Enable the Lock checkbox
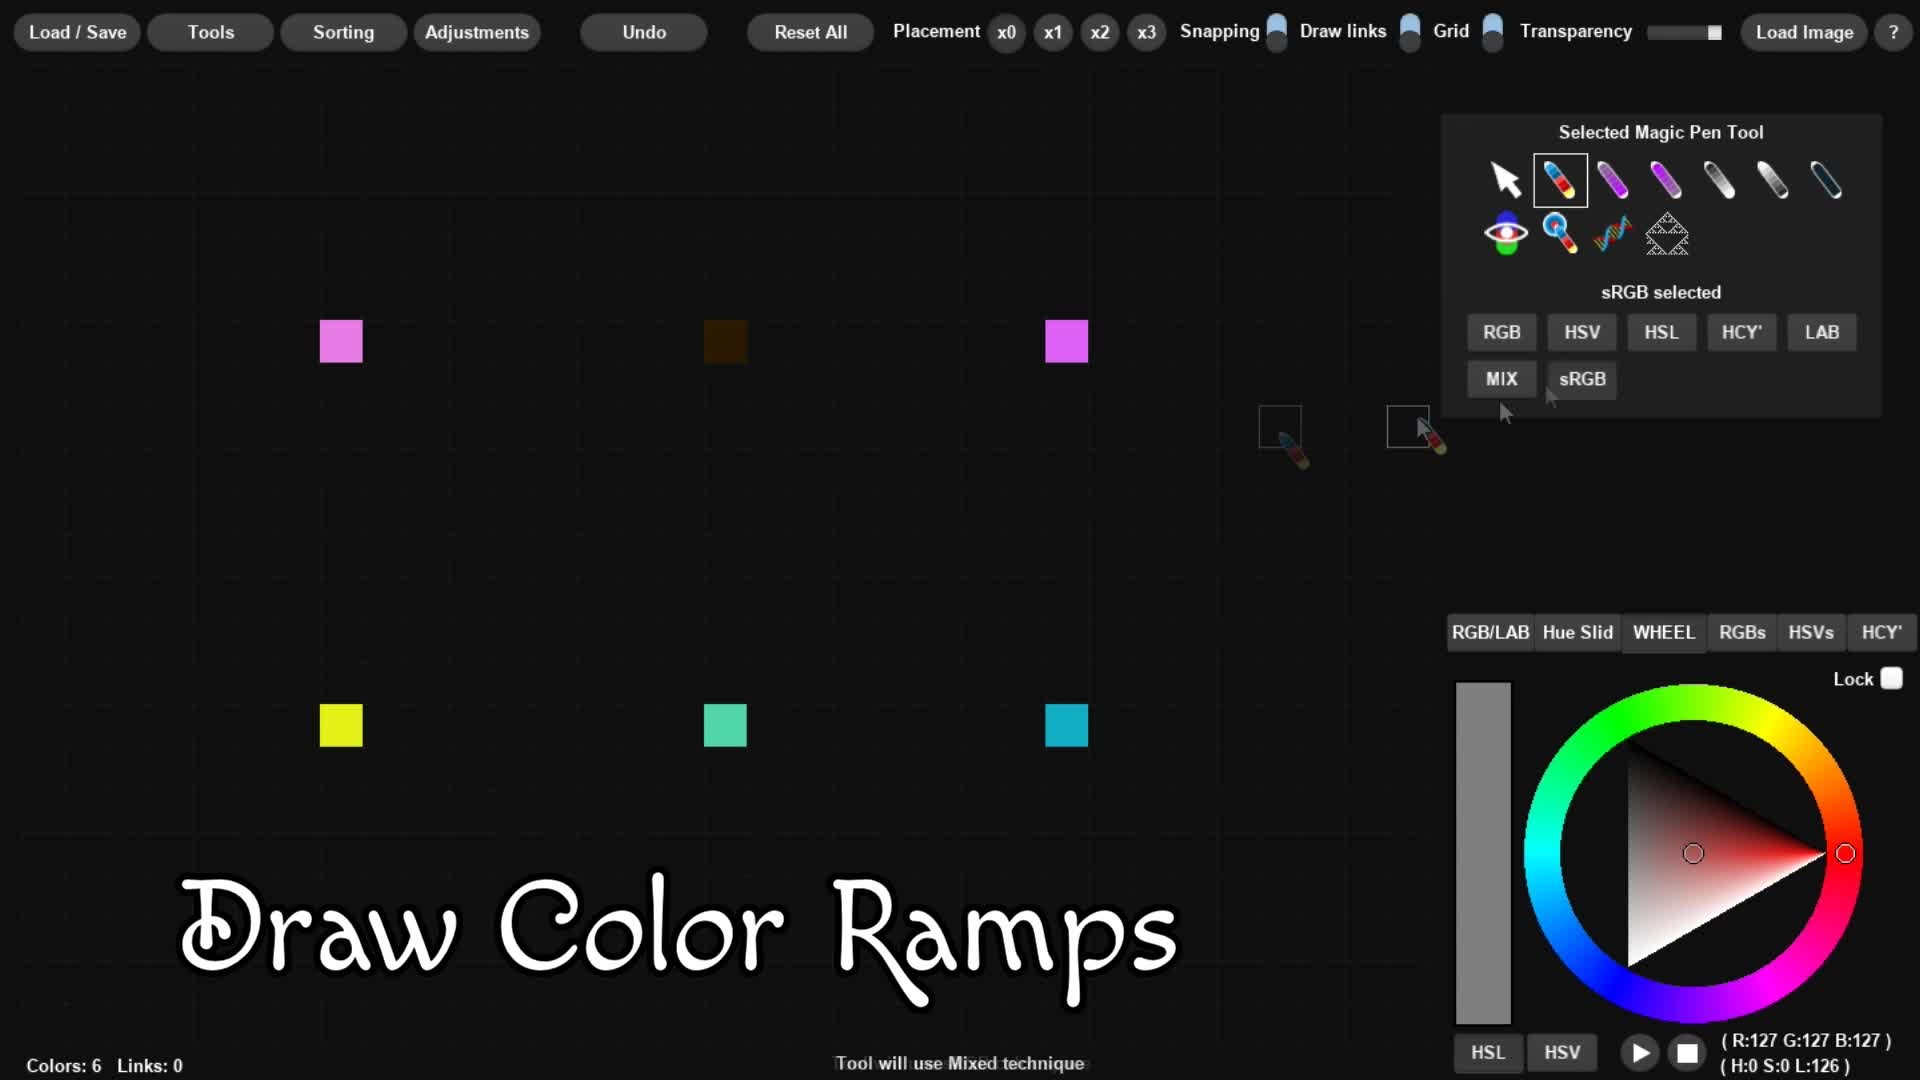Viewport: 1920px width, 1080px height. 1891,679
